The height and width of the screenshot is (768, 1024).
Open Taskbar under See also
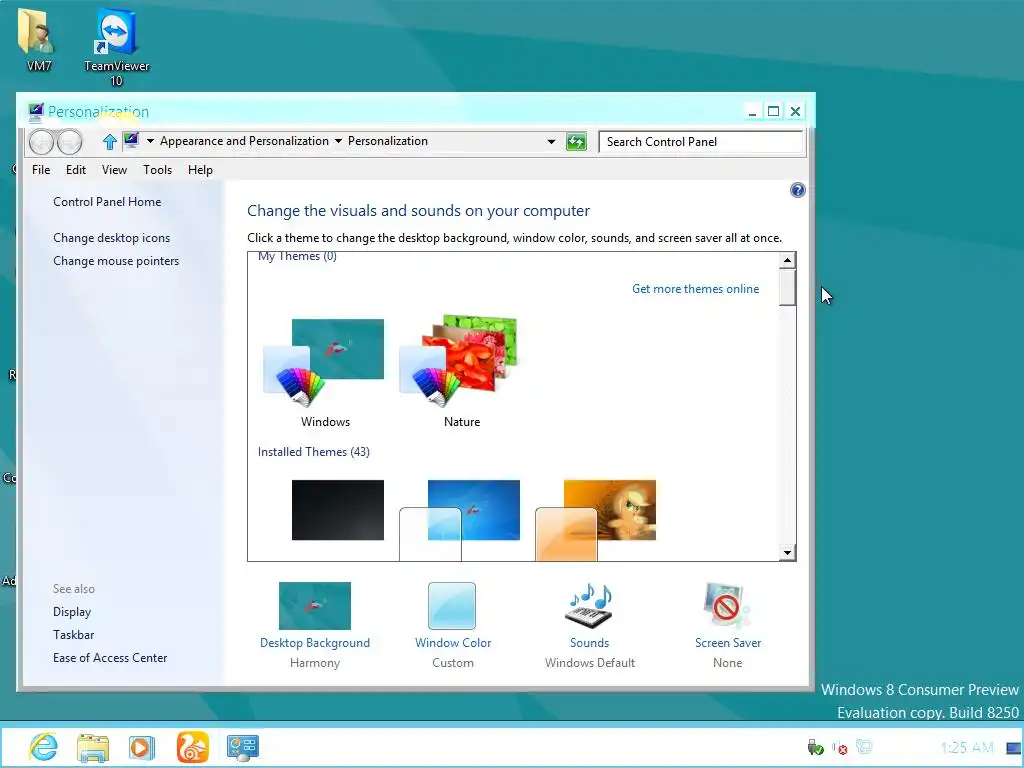(x=74, y=635)
